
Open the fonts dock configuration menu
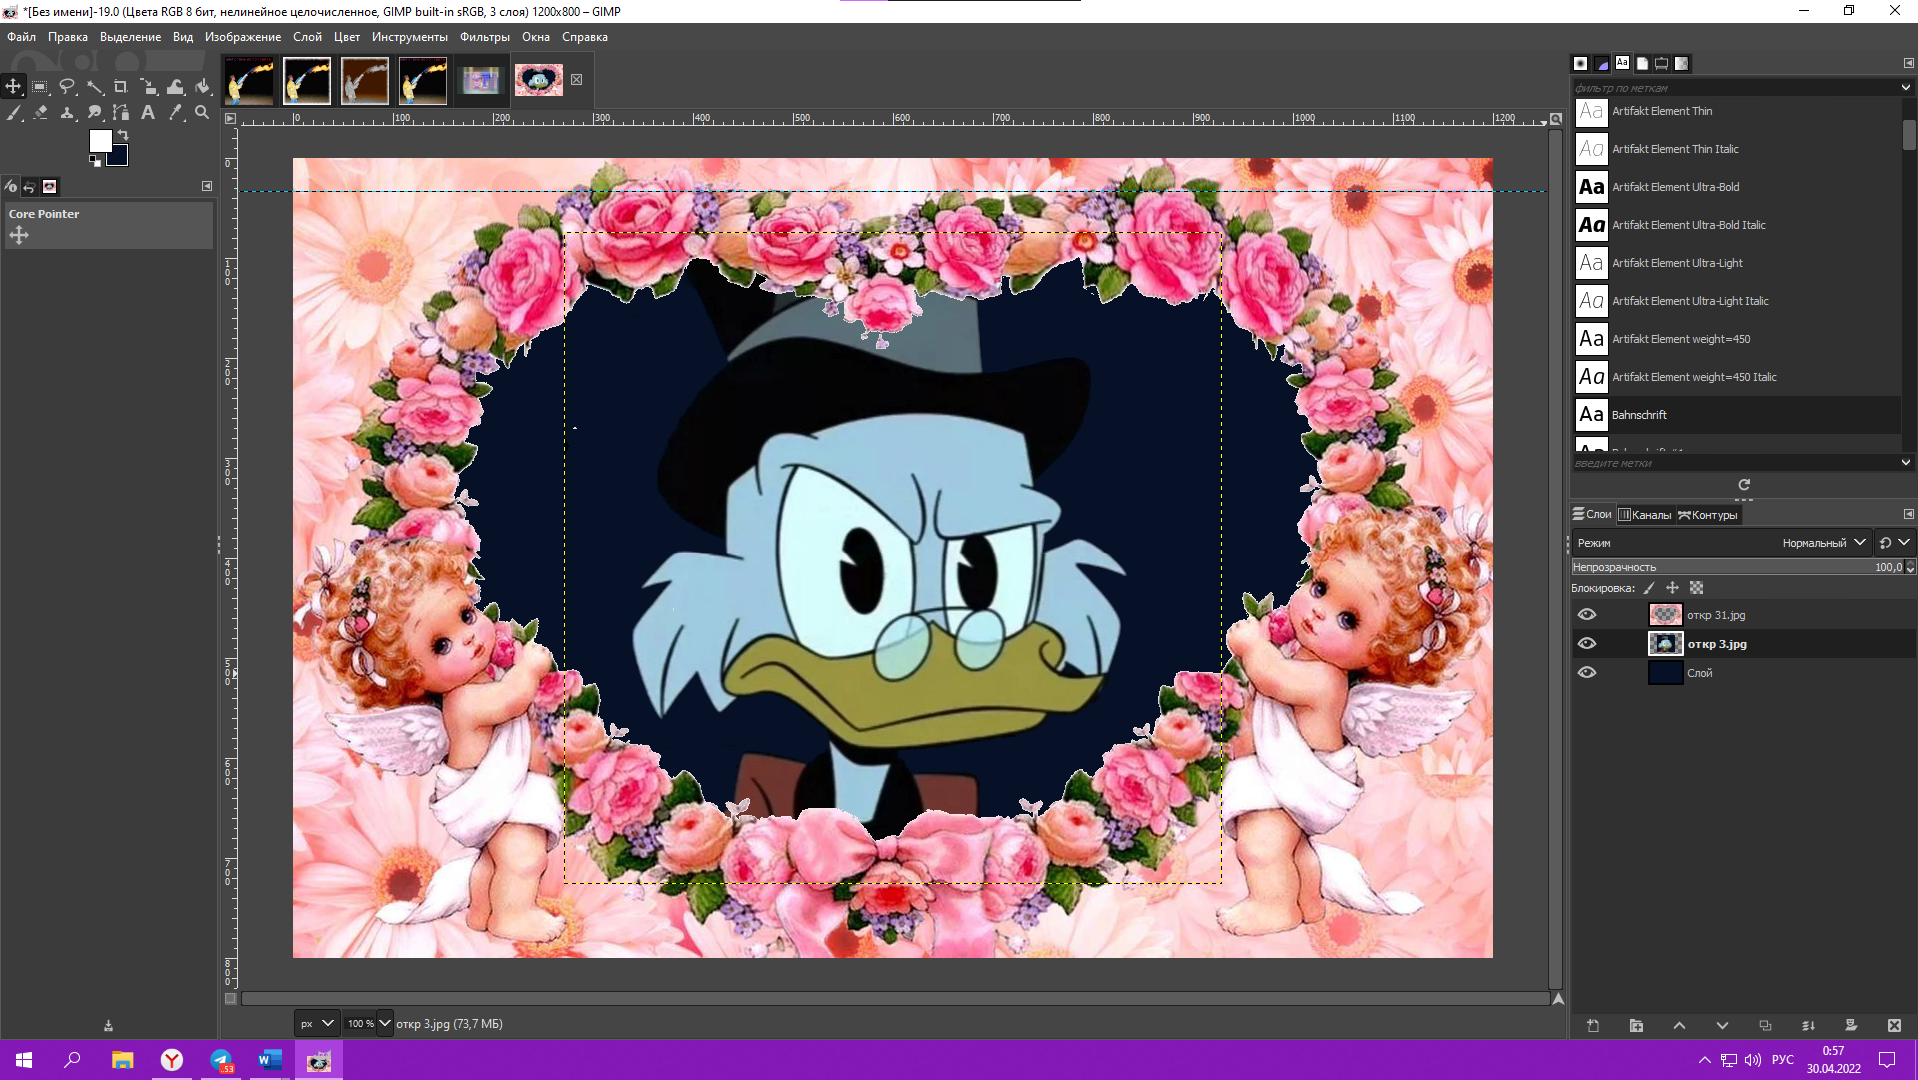[1909, 63]
